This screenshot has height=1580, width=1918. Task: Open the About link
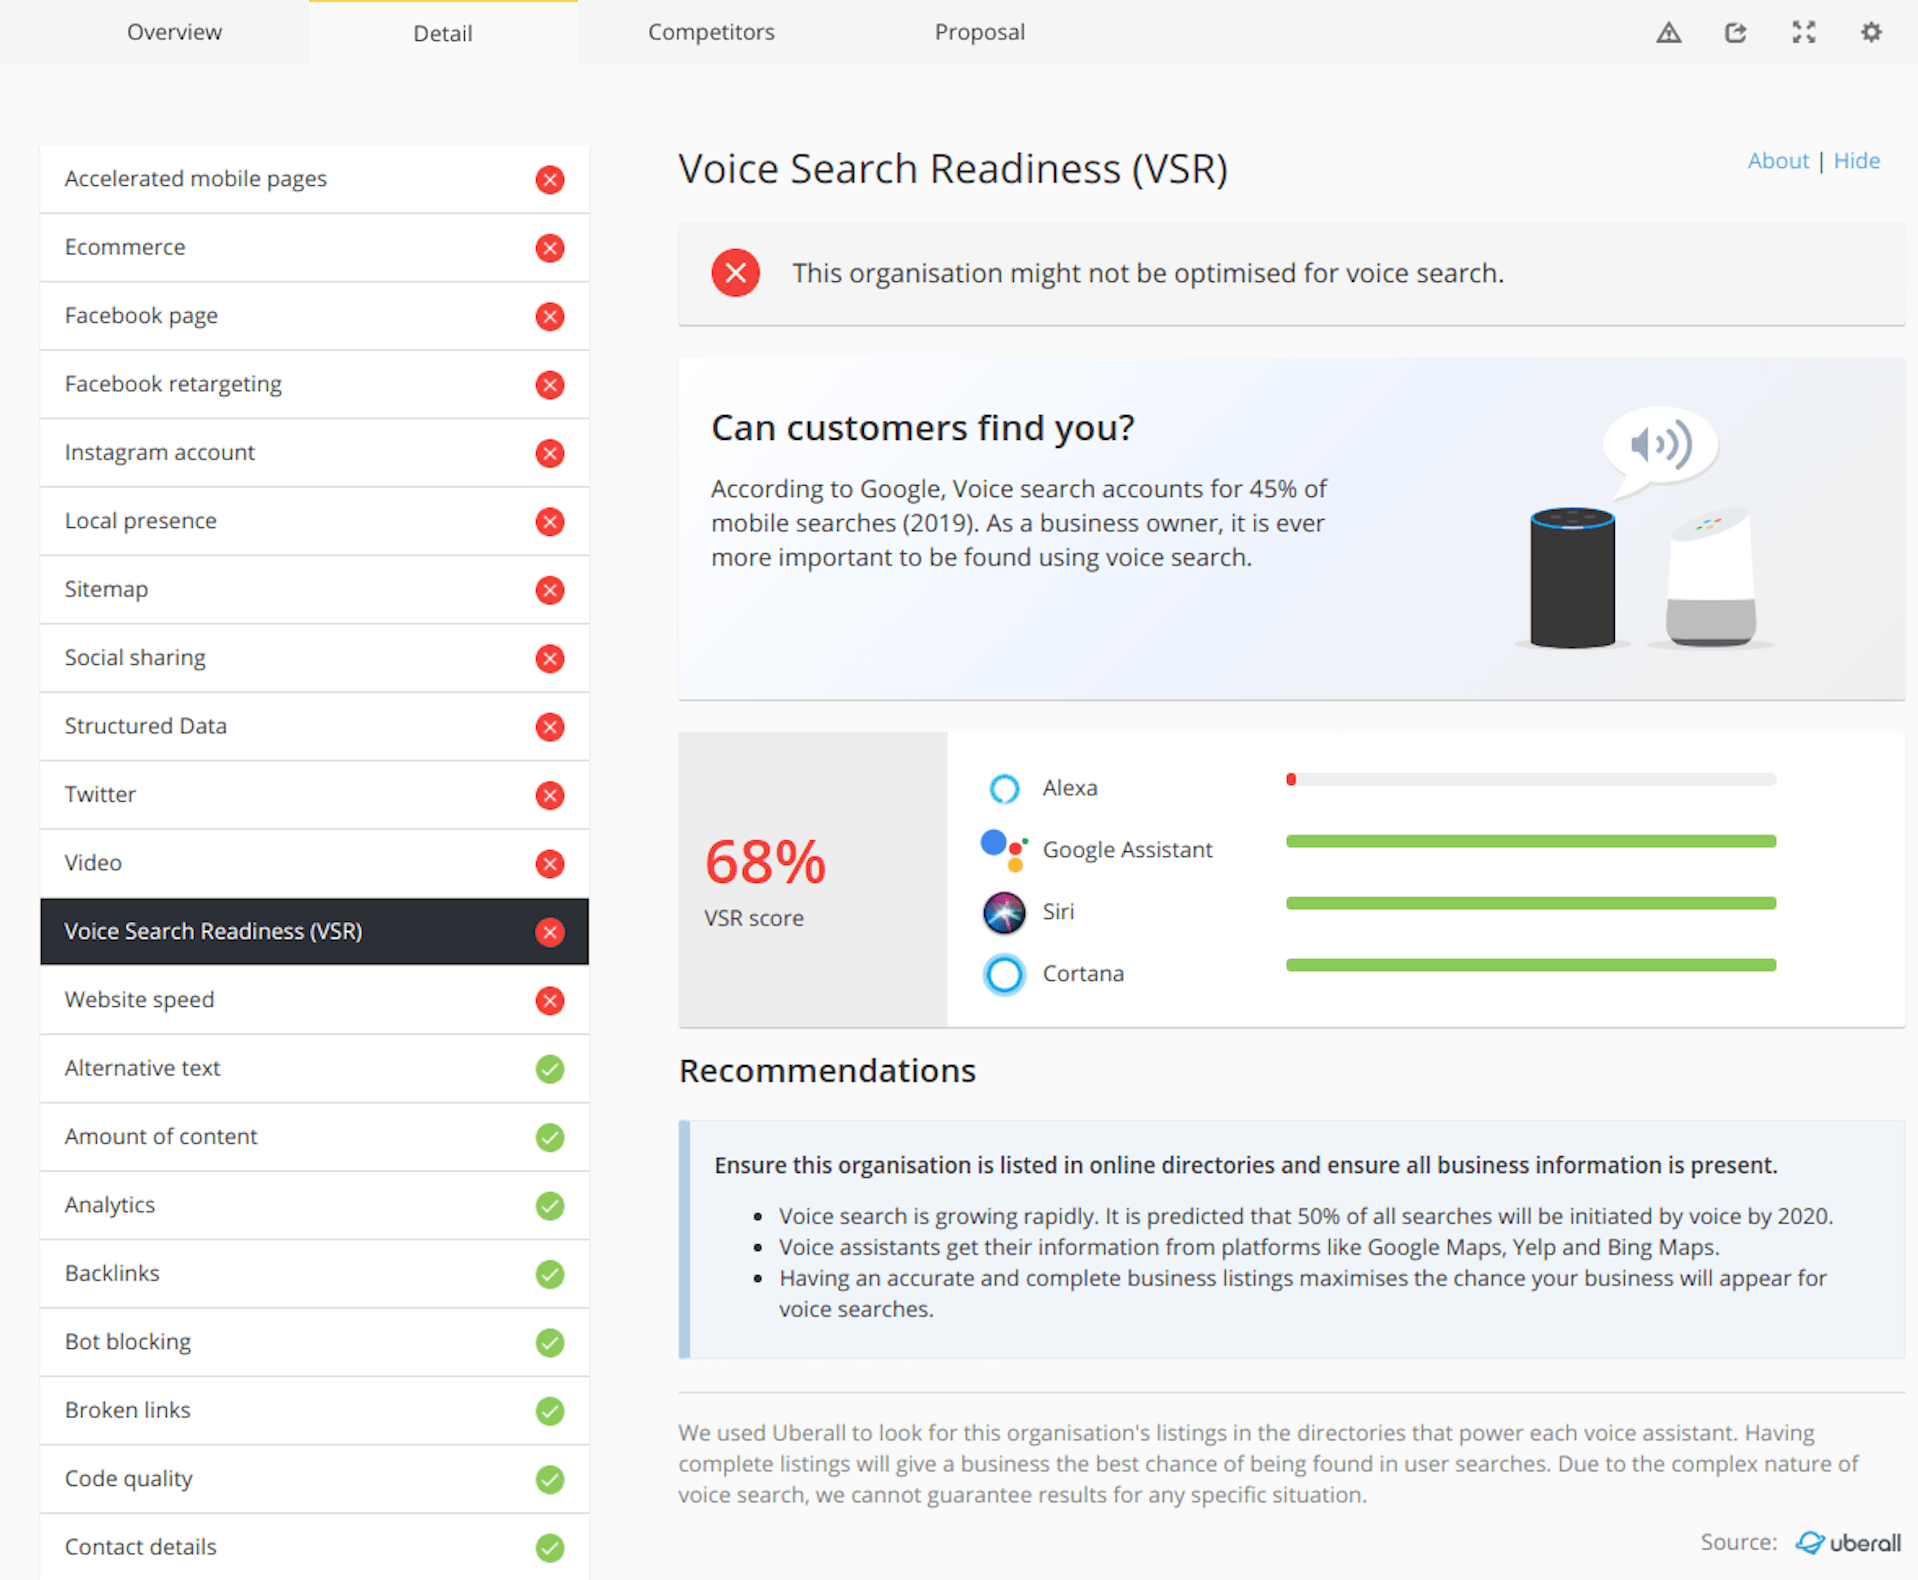click(x=1777, y=161)
